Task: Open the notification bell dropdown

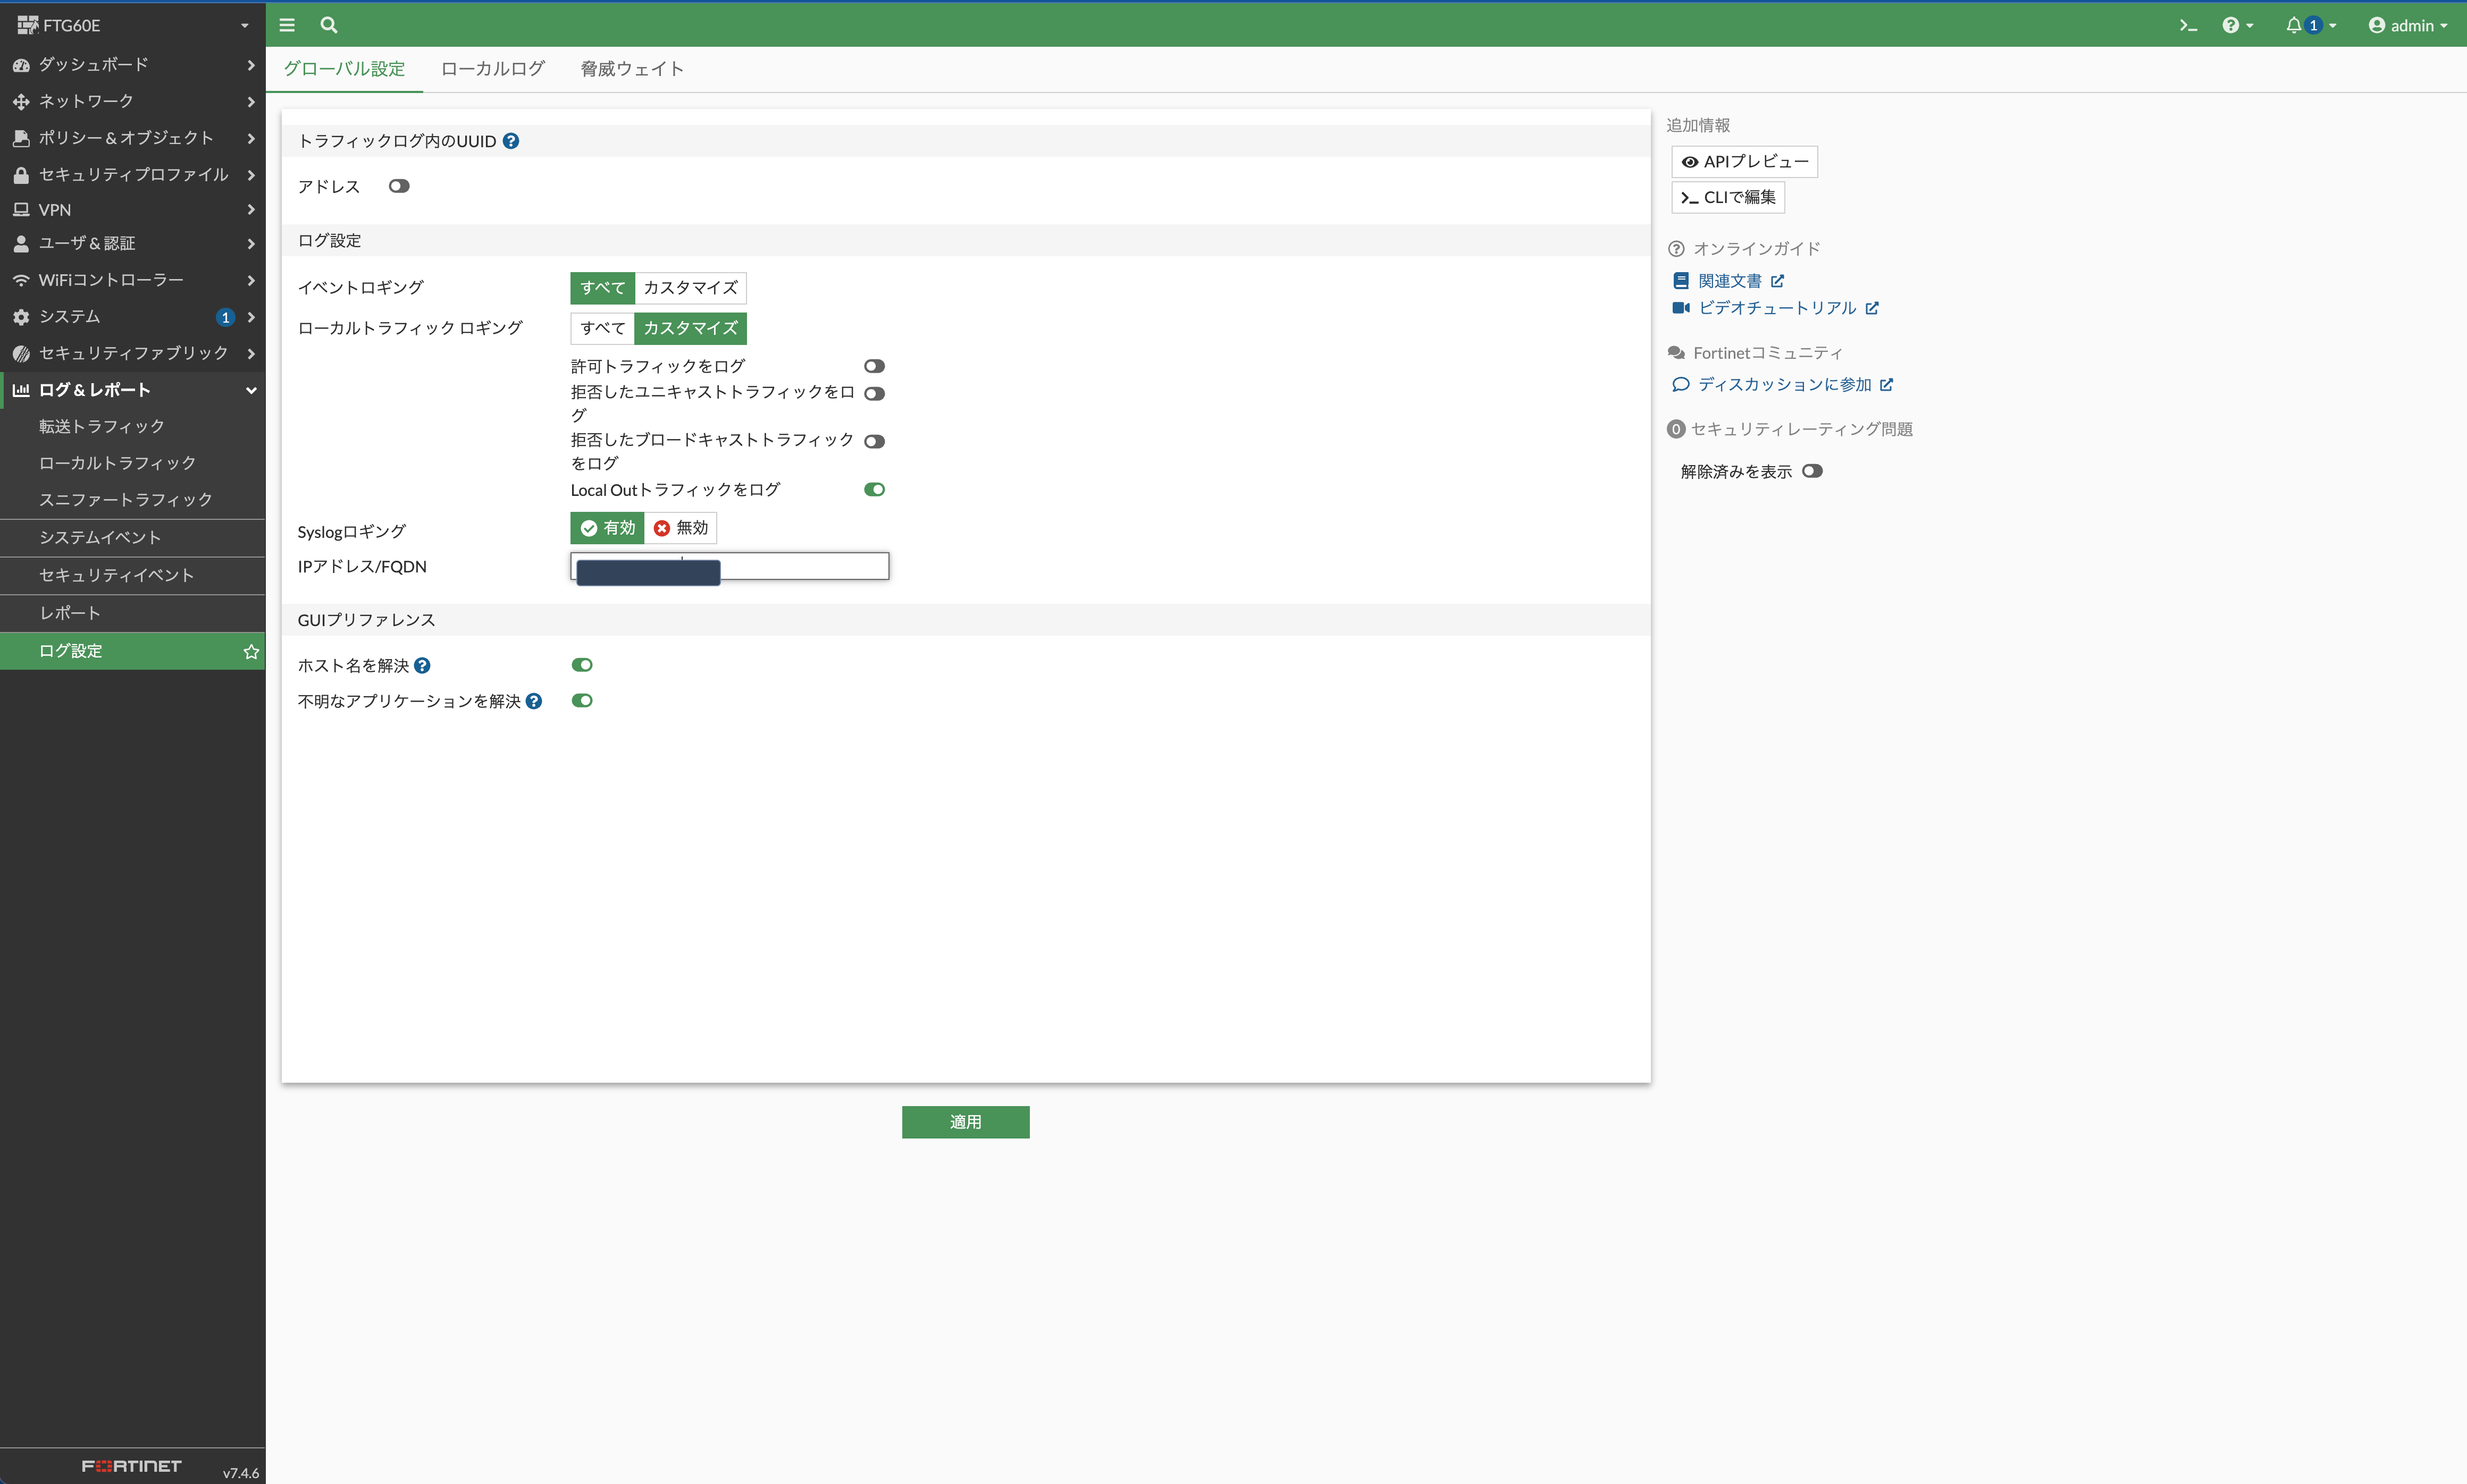Action: [2310, 25]
